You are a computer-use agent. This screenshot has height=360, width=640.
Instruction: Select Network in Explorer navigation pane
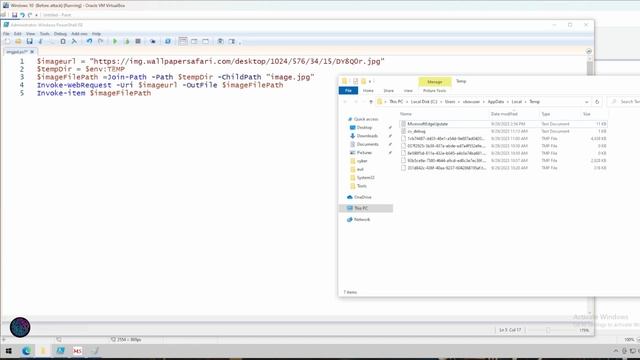tap(358, 220)
